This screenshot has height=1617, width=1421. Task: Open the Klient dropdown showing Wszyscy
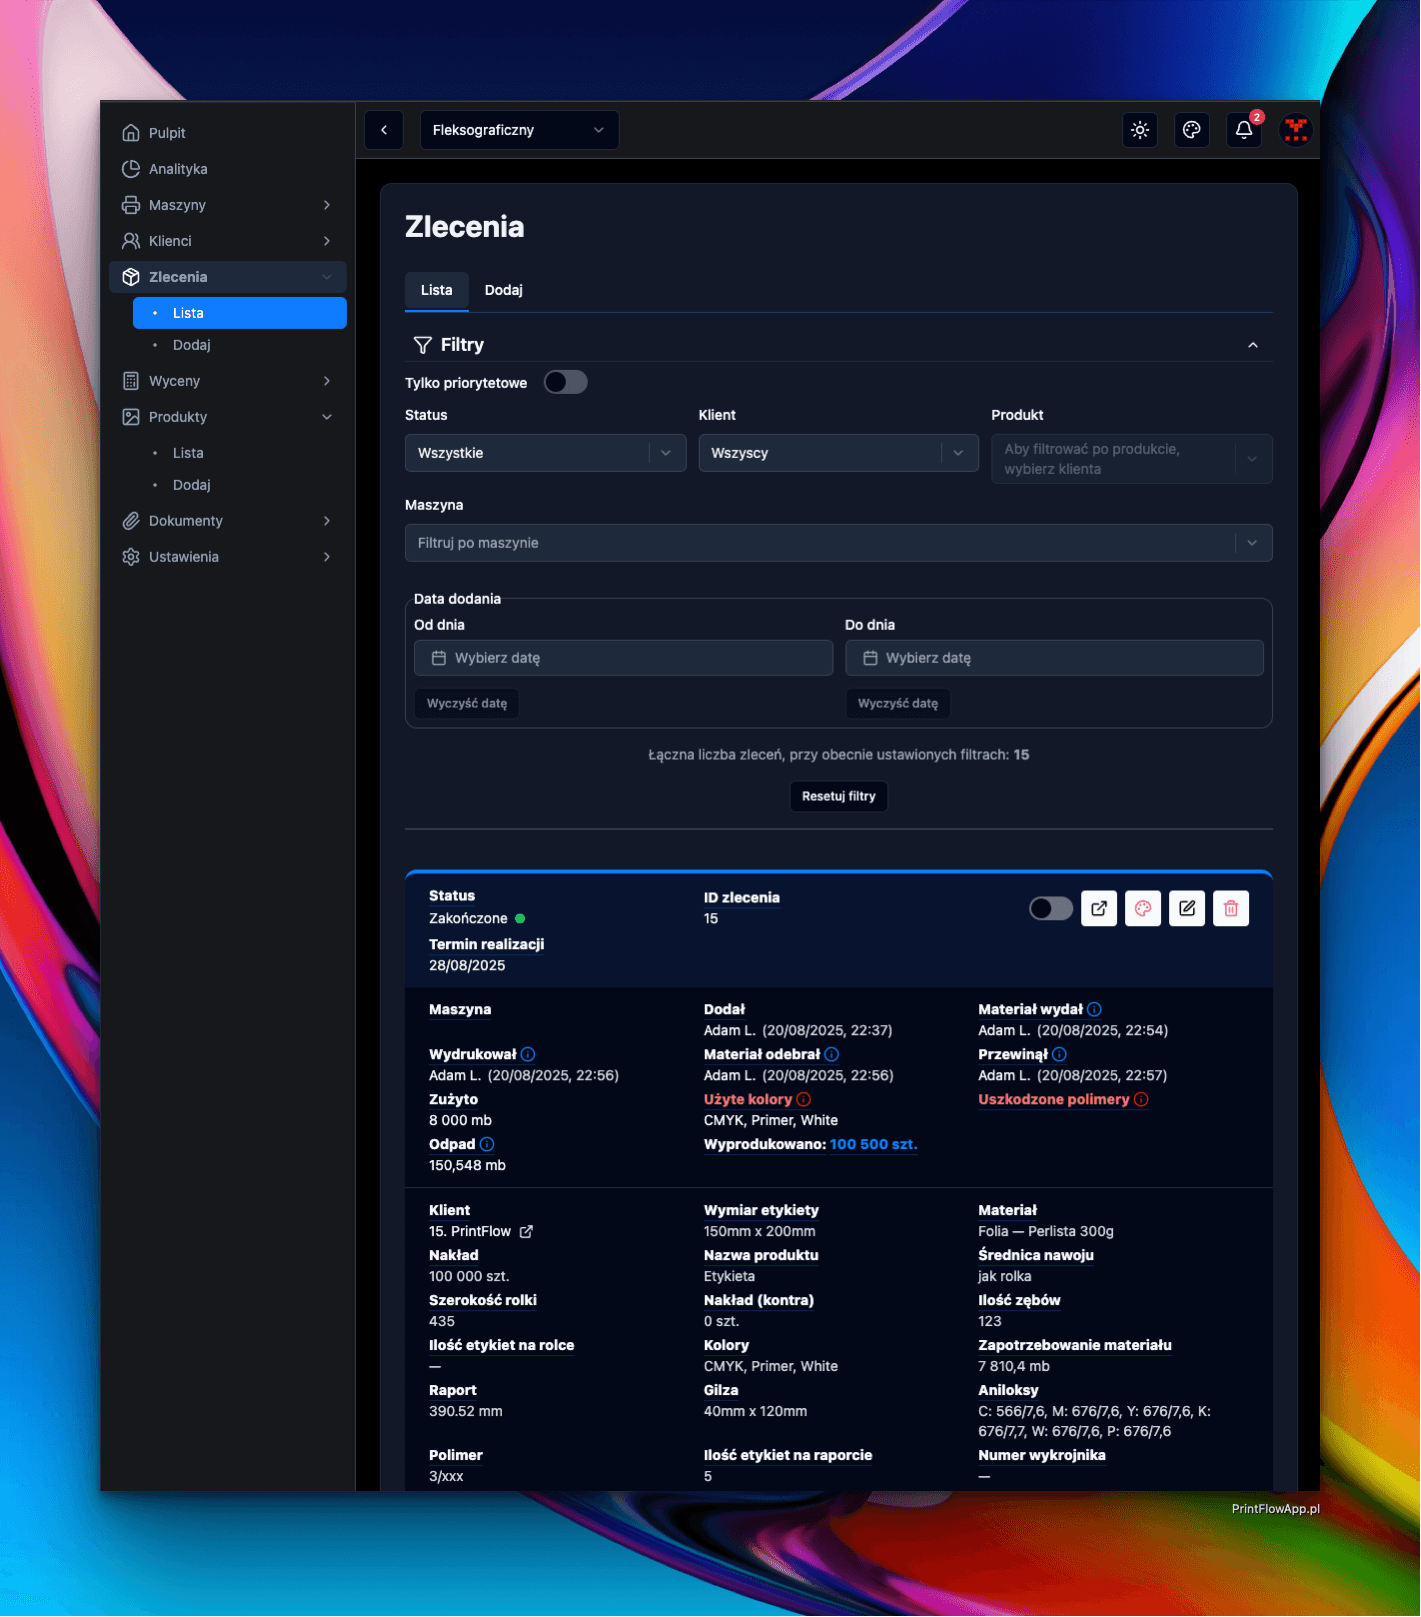point(838,453)
